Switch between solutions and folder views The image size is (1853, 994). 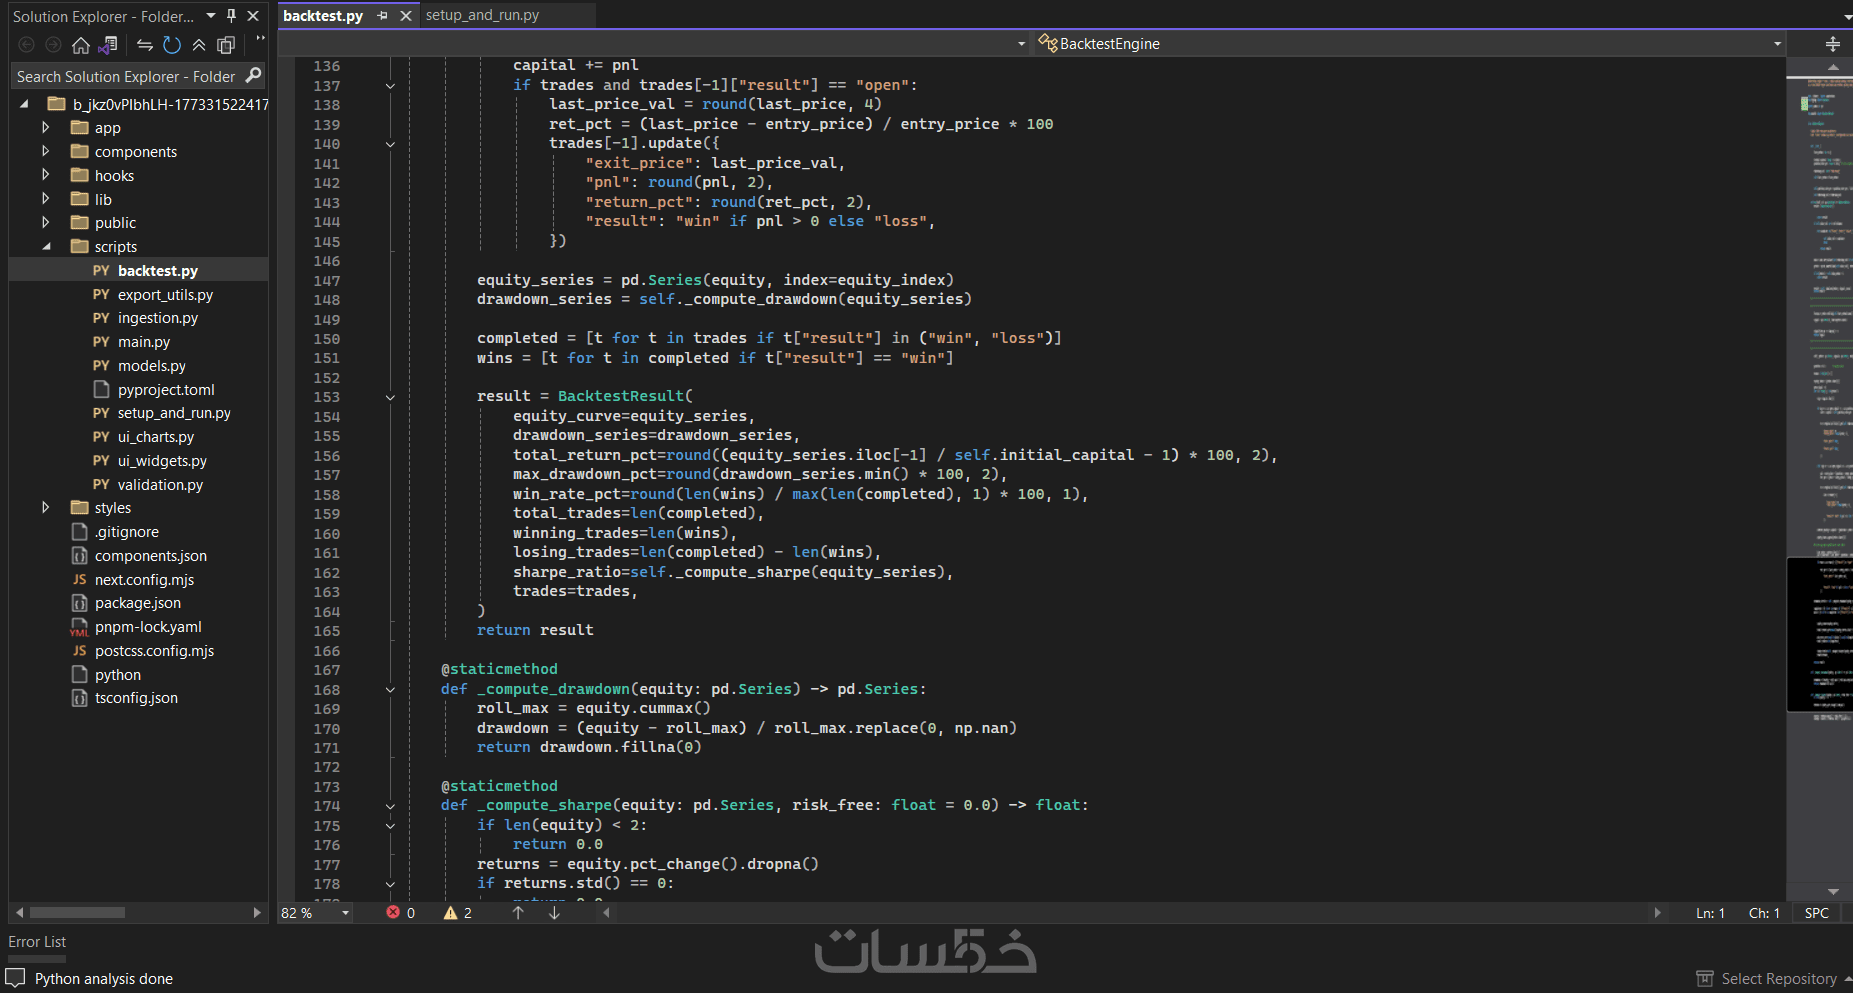coord(108,45)
